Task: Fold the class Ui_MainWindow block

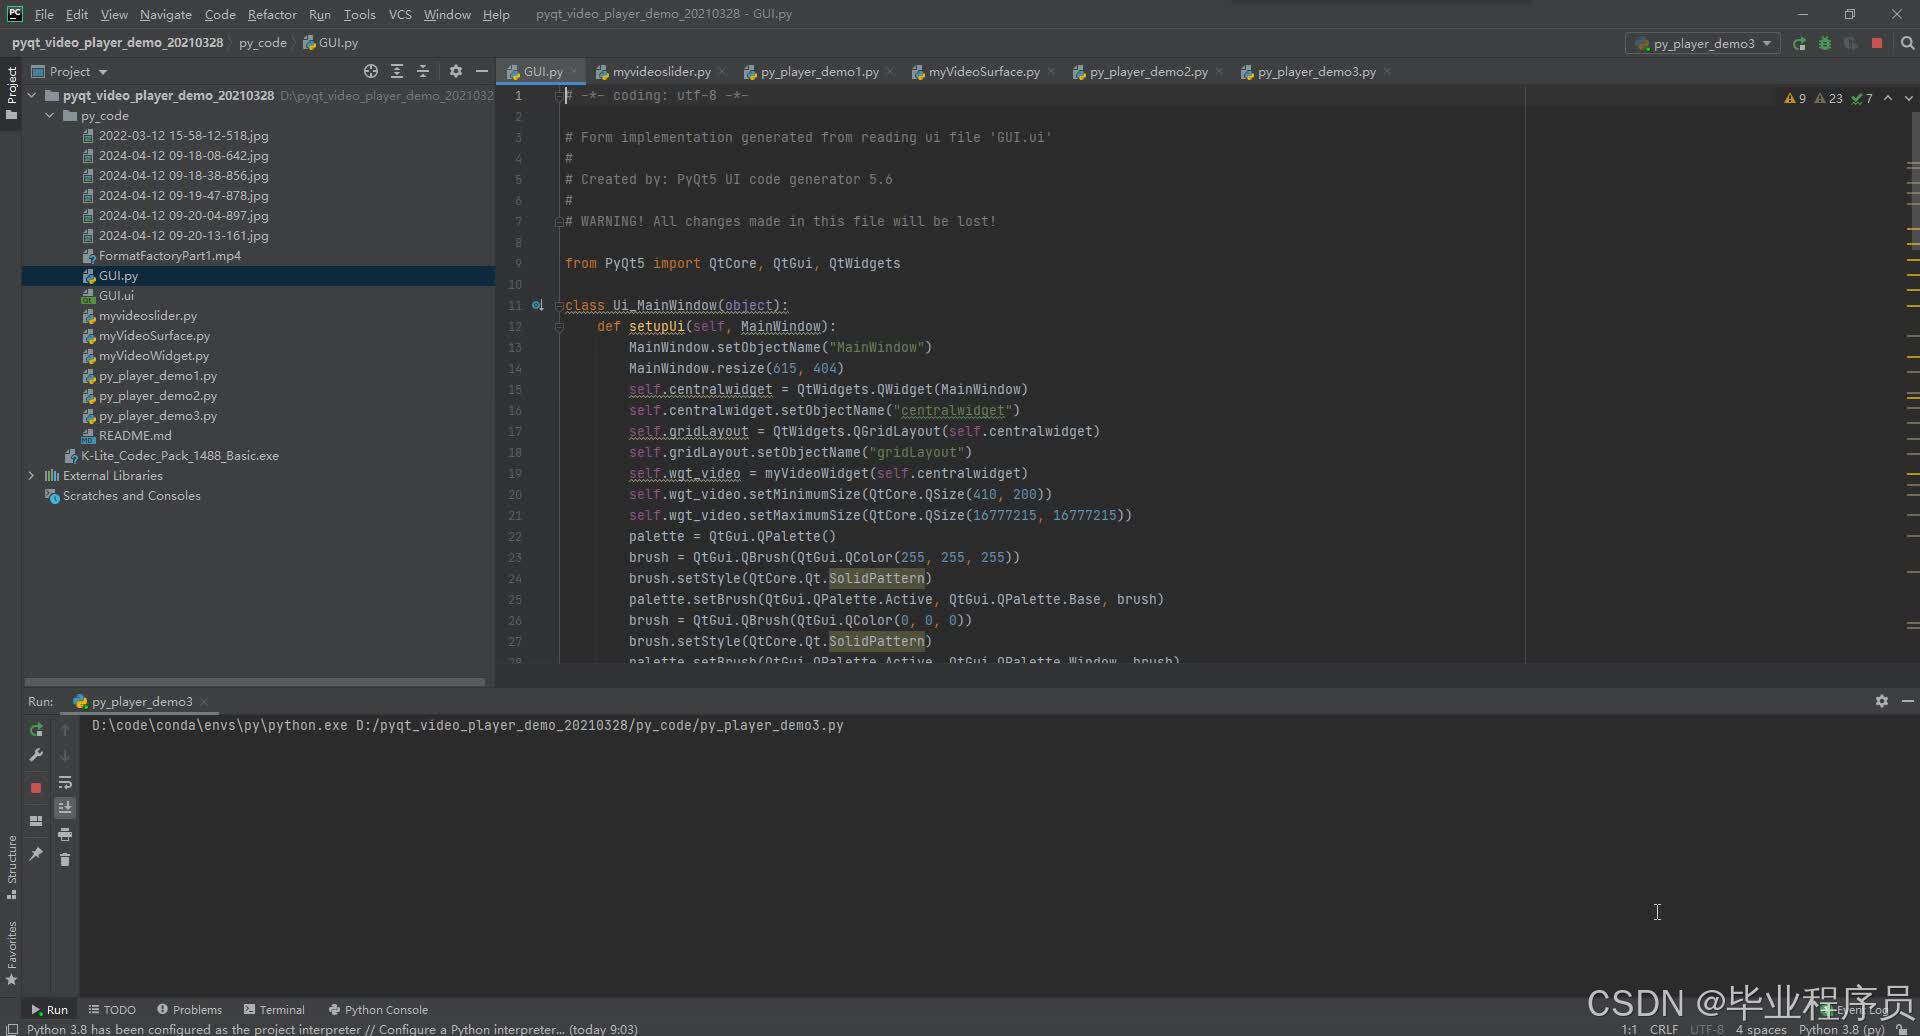Action: 559,306
